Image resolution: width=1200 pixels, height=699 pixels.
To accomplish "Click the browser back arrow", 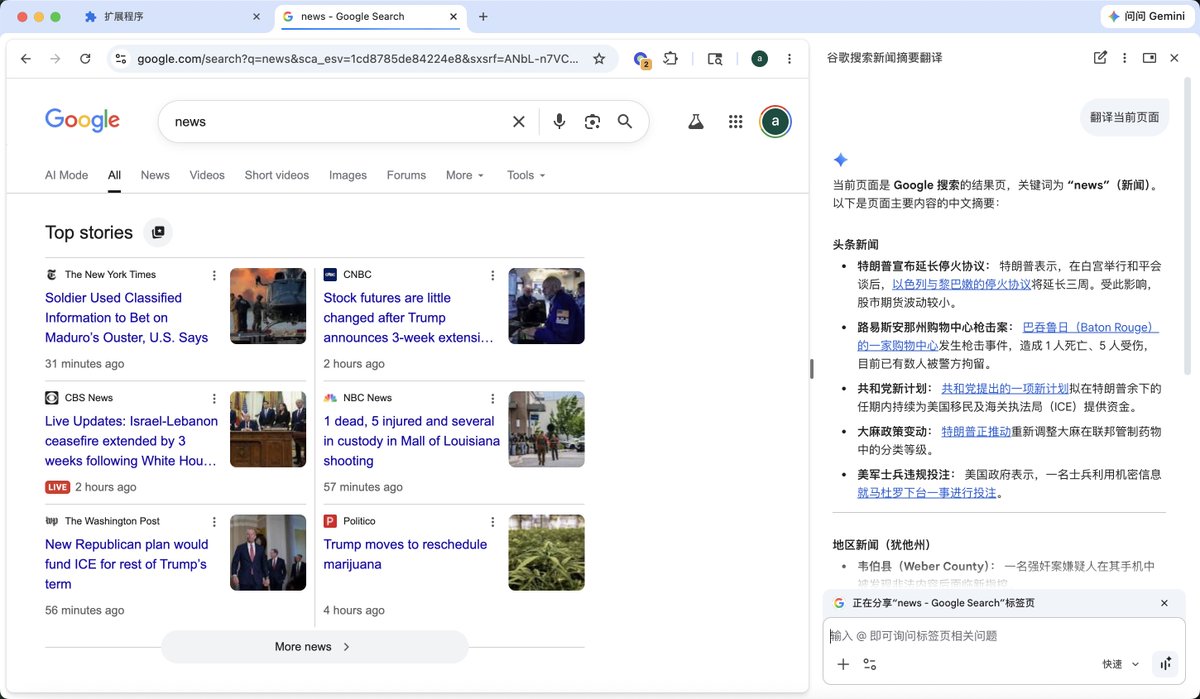I will (26, 59).
